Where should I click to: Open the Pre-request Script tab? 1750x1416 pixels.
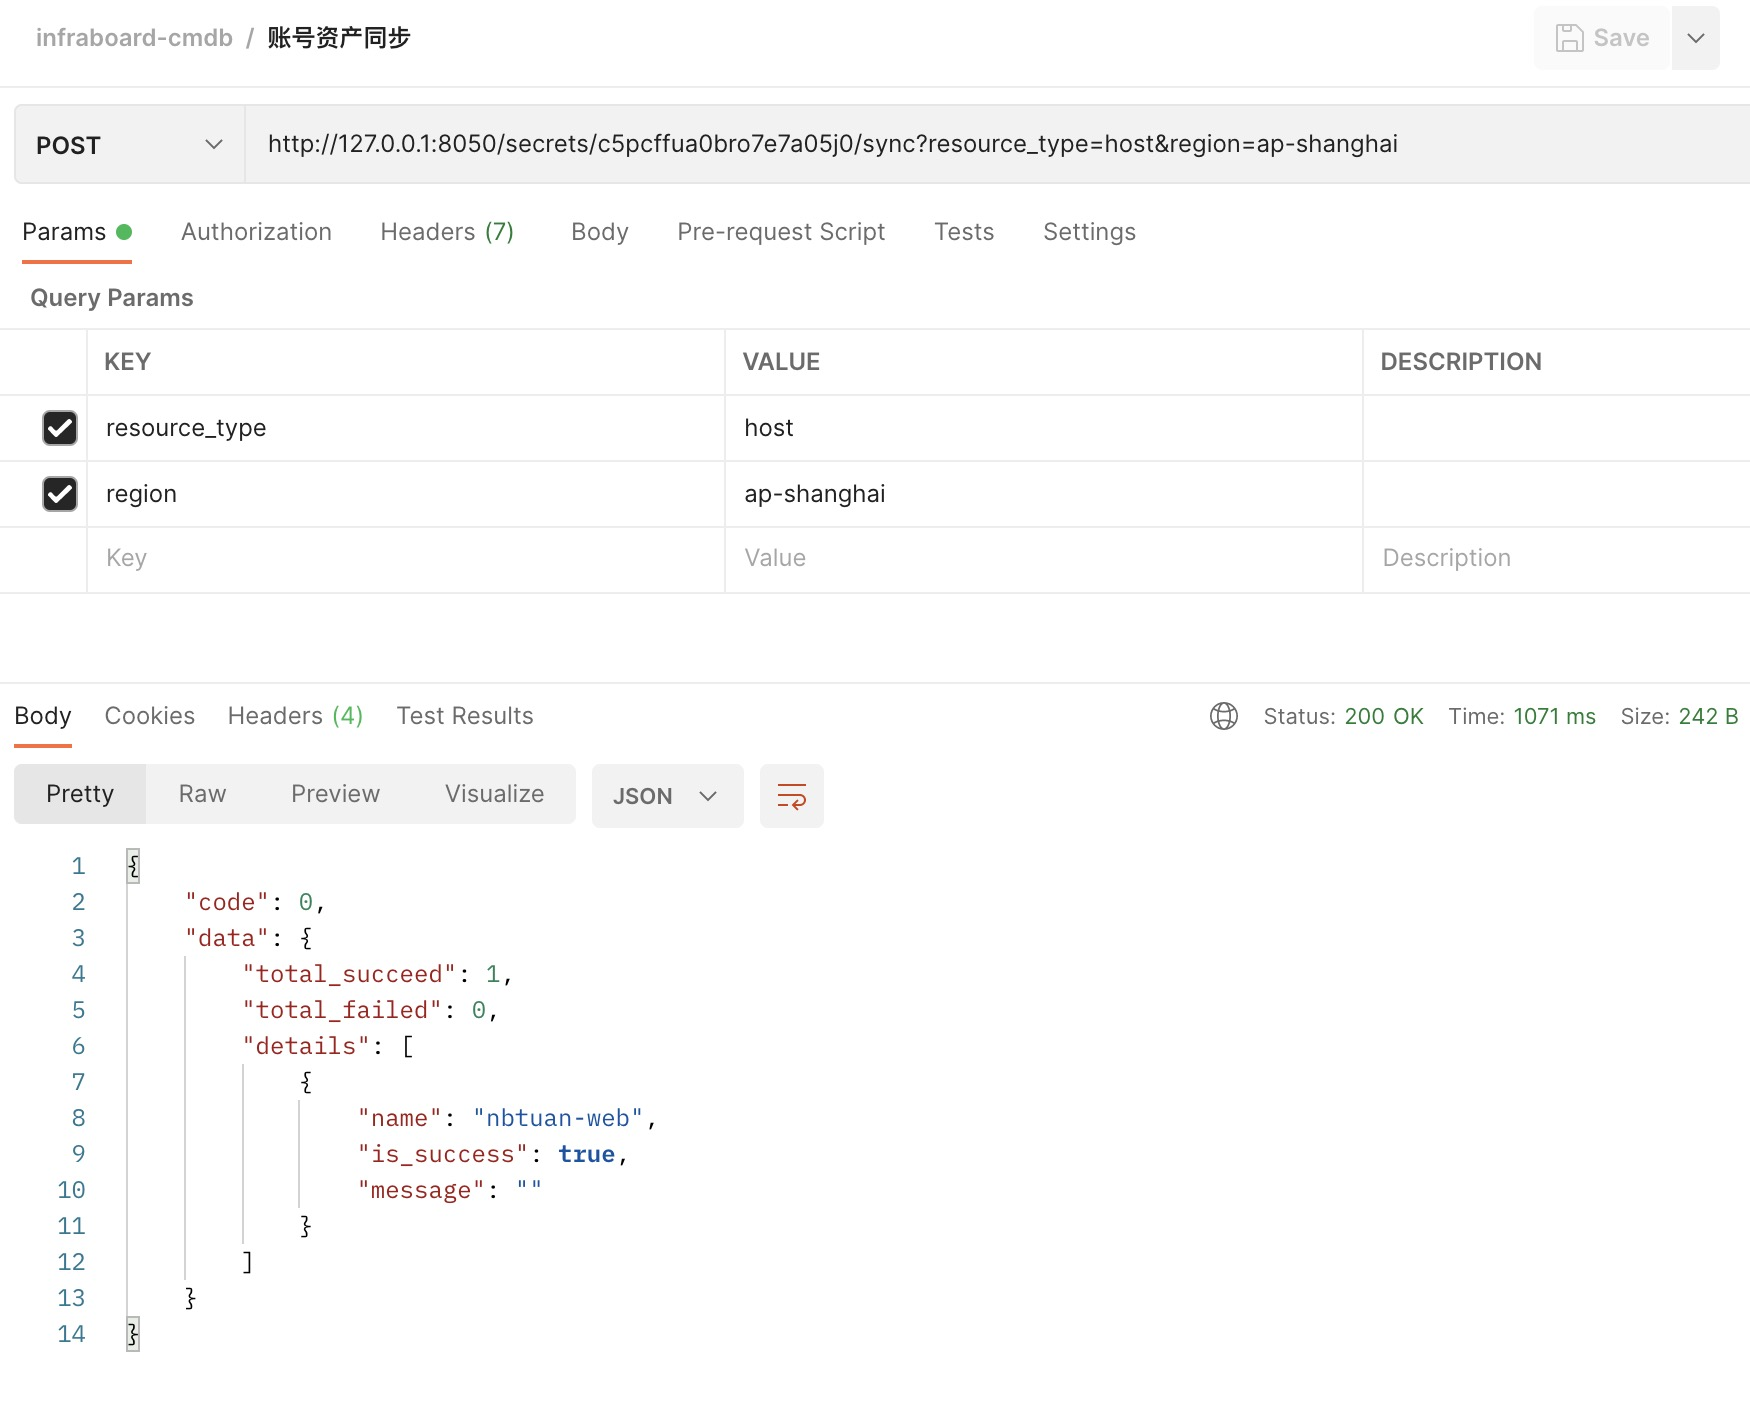coord(781,232)
